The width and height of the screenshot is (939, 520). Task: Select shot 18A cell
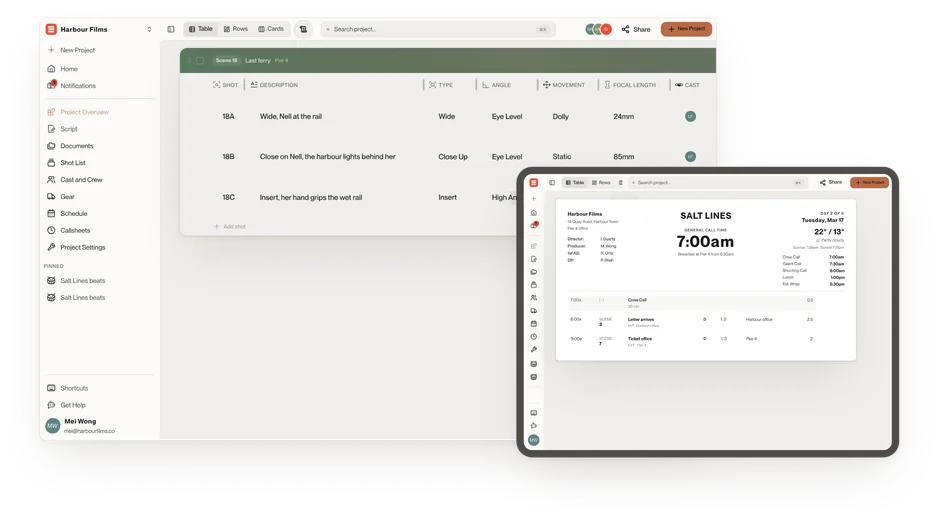[x=228, y=117]
